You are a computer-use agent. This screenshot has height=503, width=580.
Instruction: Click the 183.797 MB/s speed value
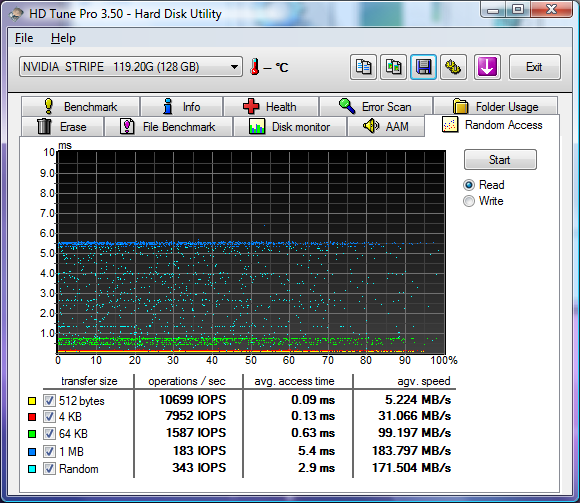coord(411,450)
